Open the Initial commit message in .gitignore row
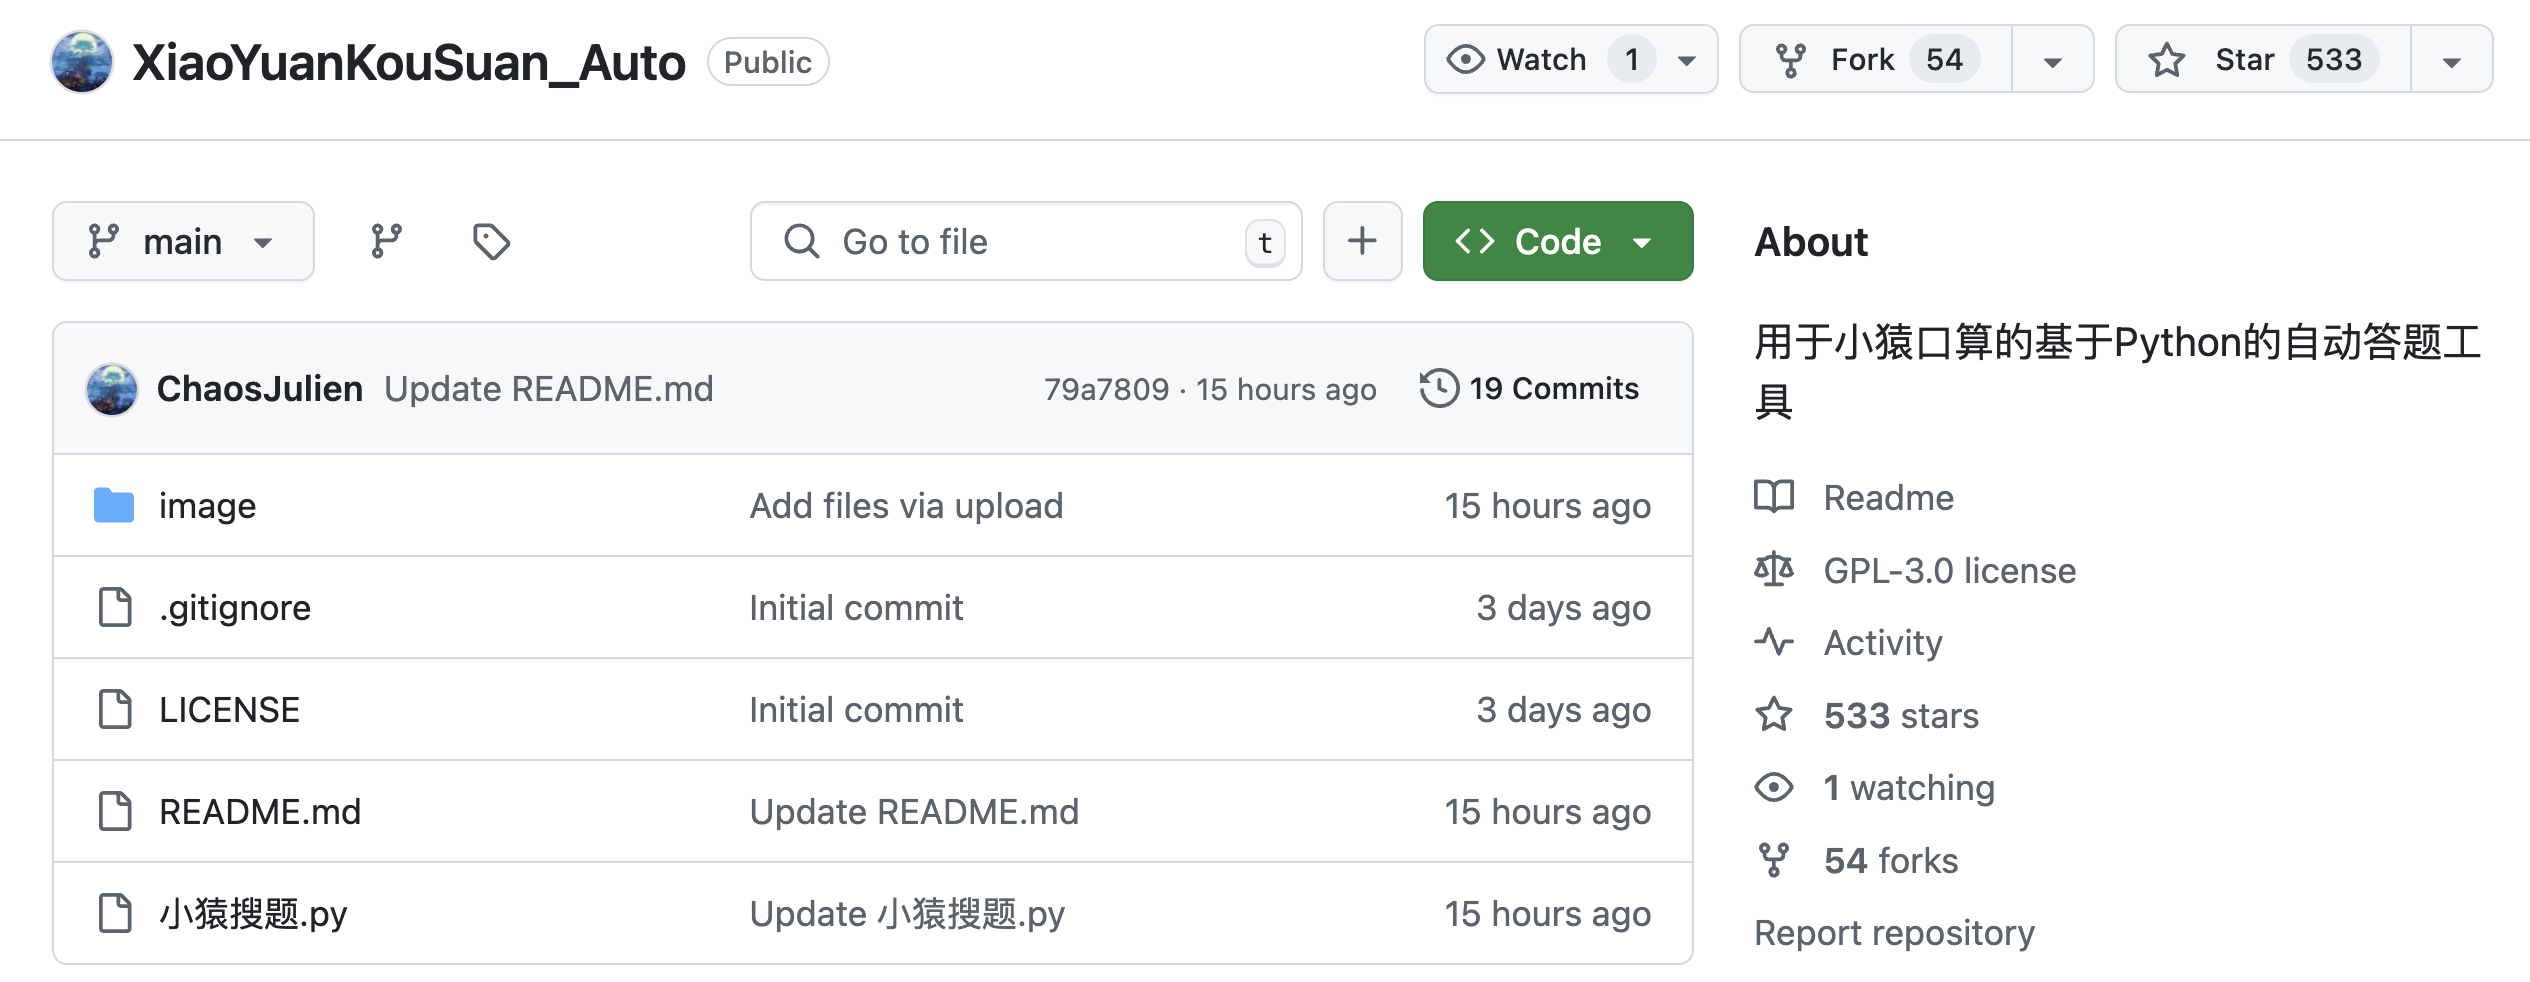The height and width of the screenshot is (982, 2530). (x=856, y=608)
